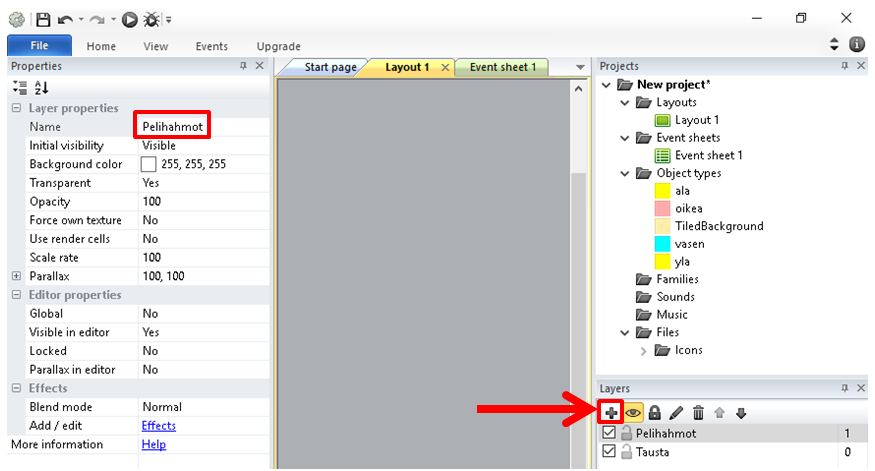Collapse the Layouts folder in Projects
This screenshot has width=875, height=471.
pyautogui.click(x=625, y=103)
